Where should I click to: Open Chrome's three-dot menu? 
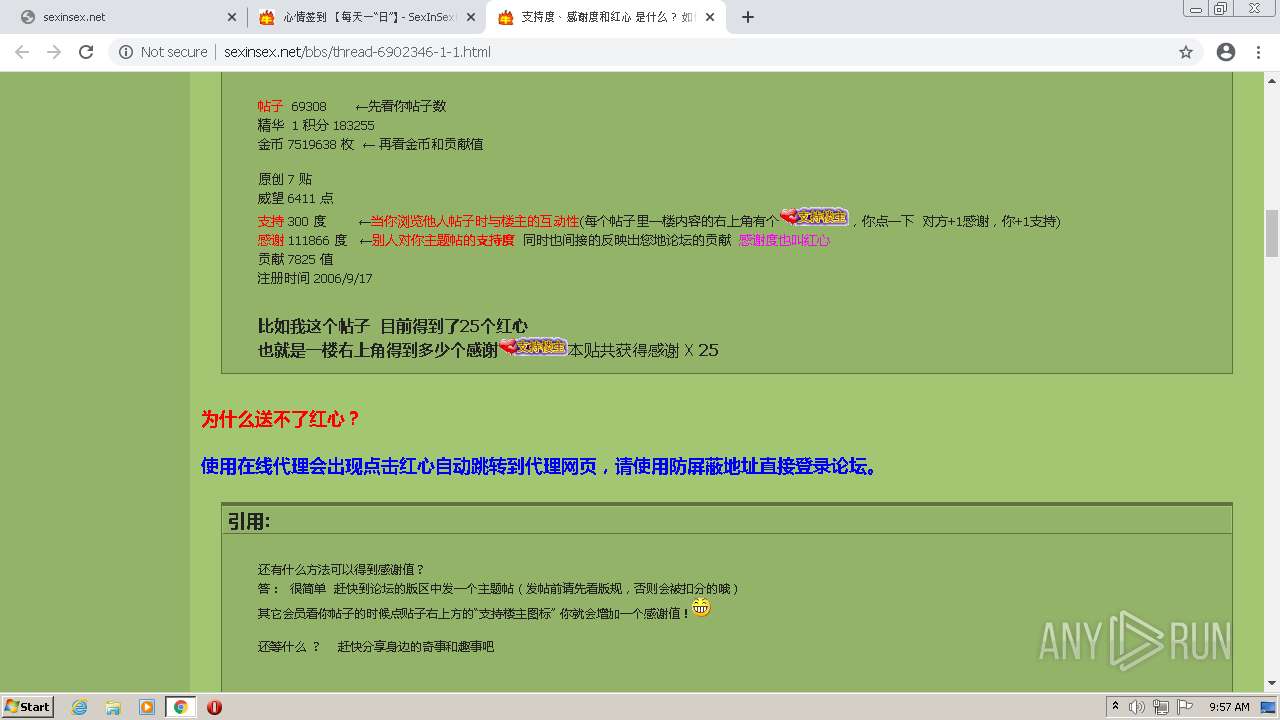(x=1258, y=52)
